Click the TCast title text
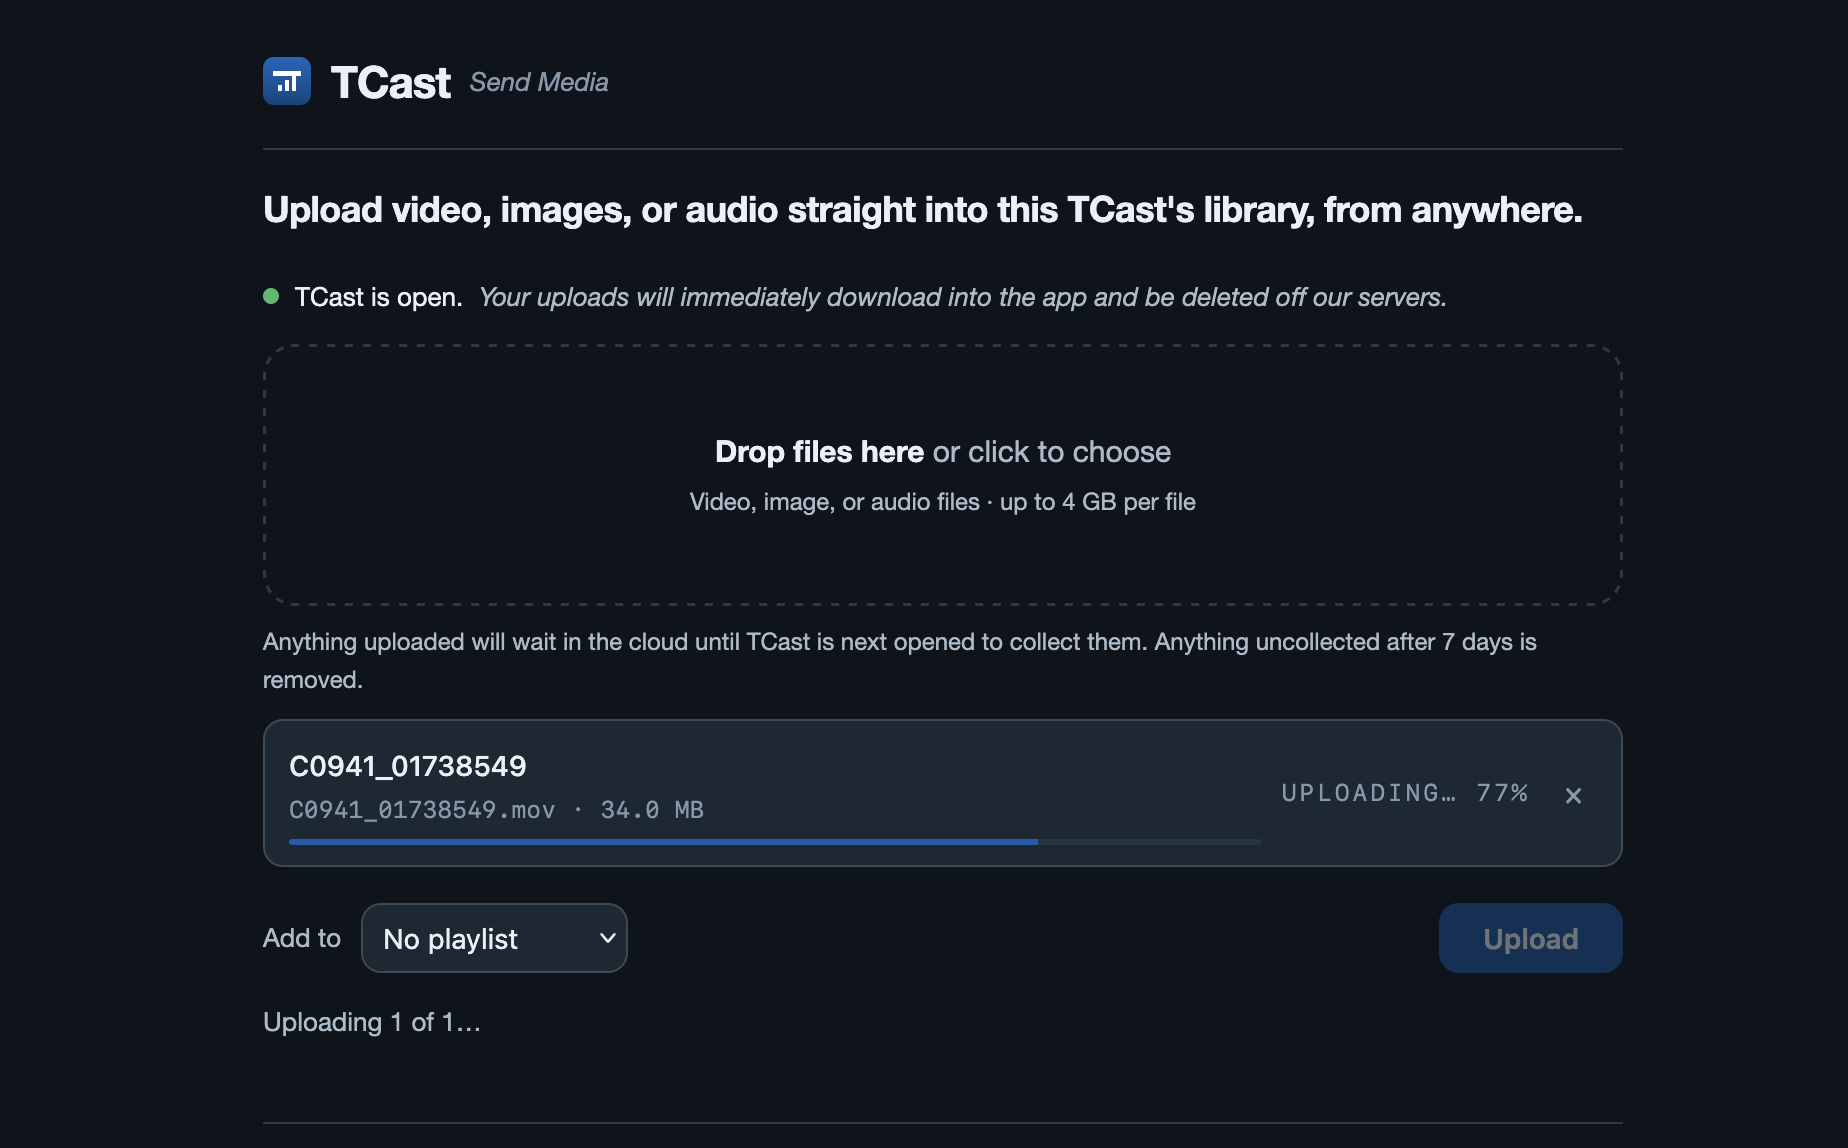 391,82
